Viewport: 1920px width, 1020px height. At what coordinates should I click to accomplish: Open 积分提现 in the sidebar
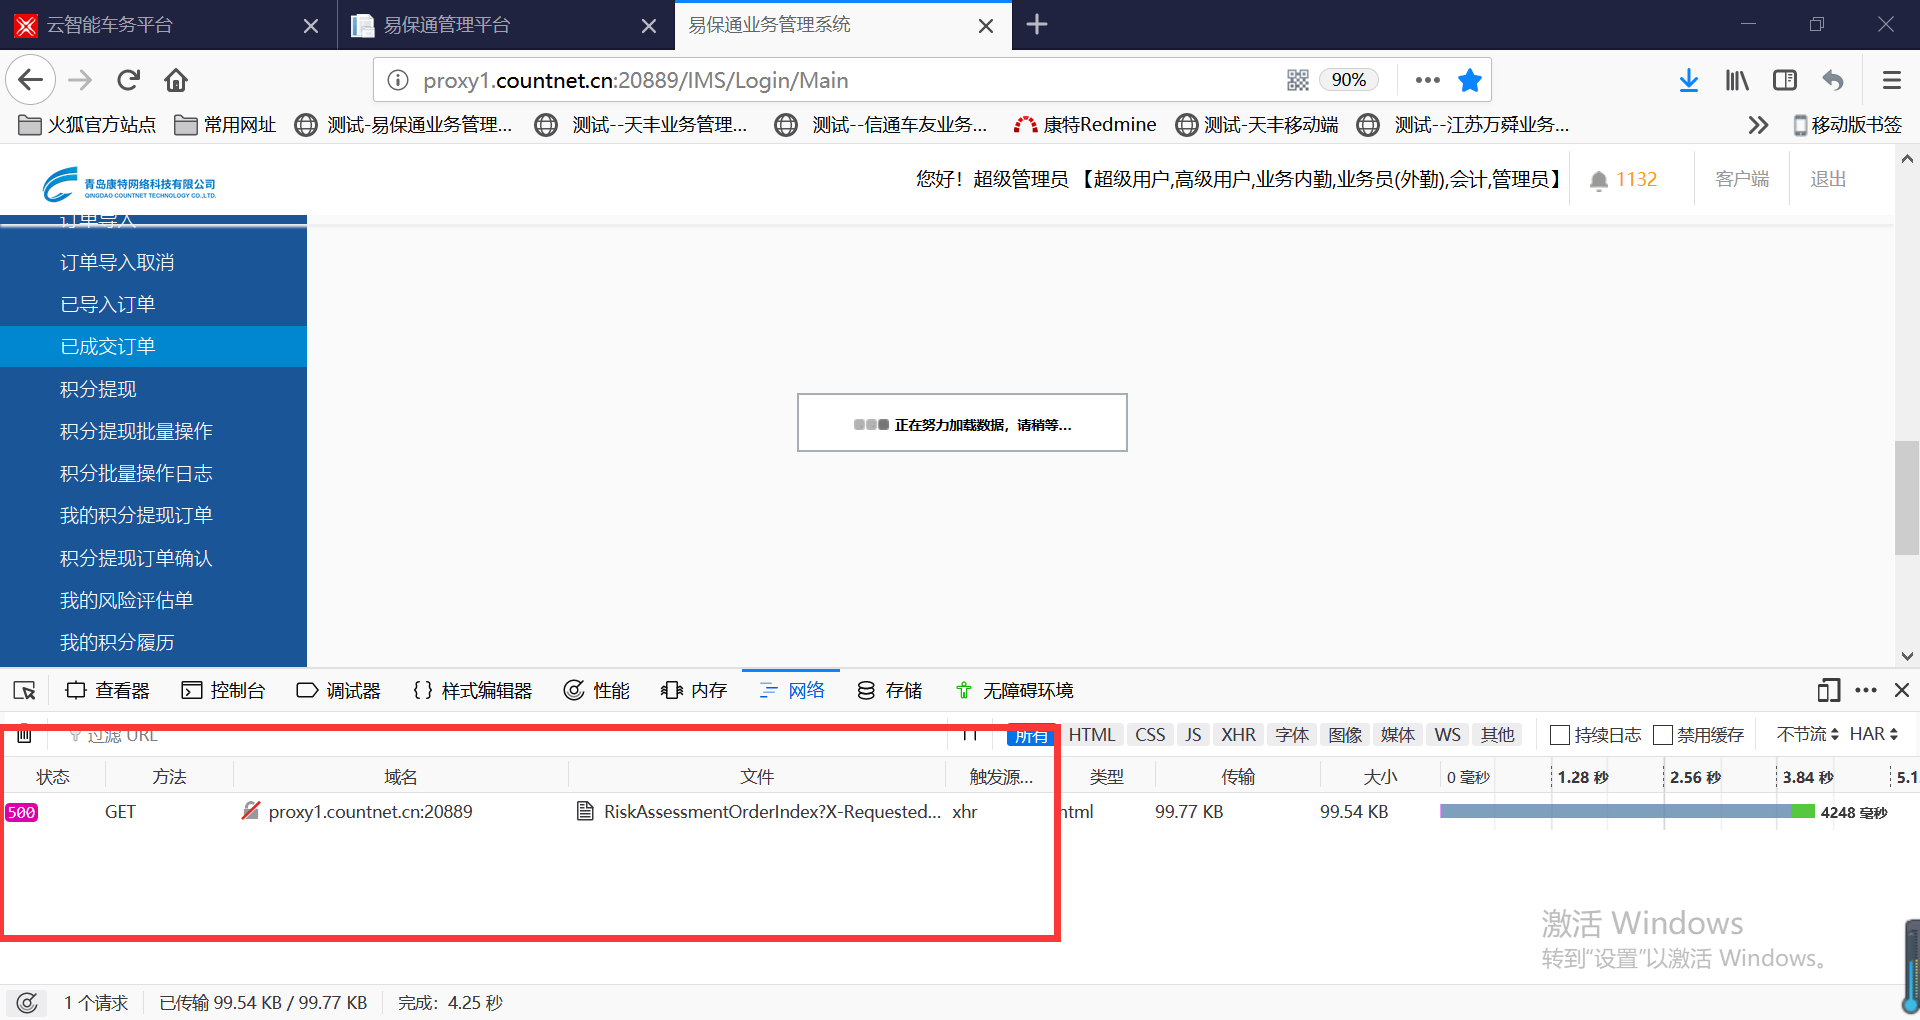click(x=98, y=389)
